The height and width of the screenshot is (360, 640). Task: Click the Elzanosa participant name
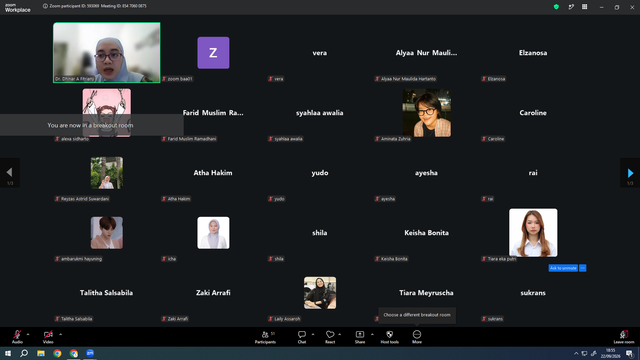533,53
